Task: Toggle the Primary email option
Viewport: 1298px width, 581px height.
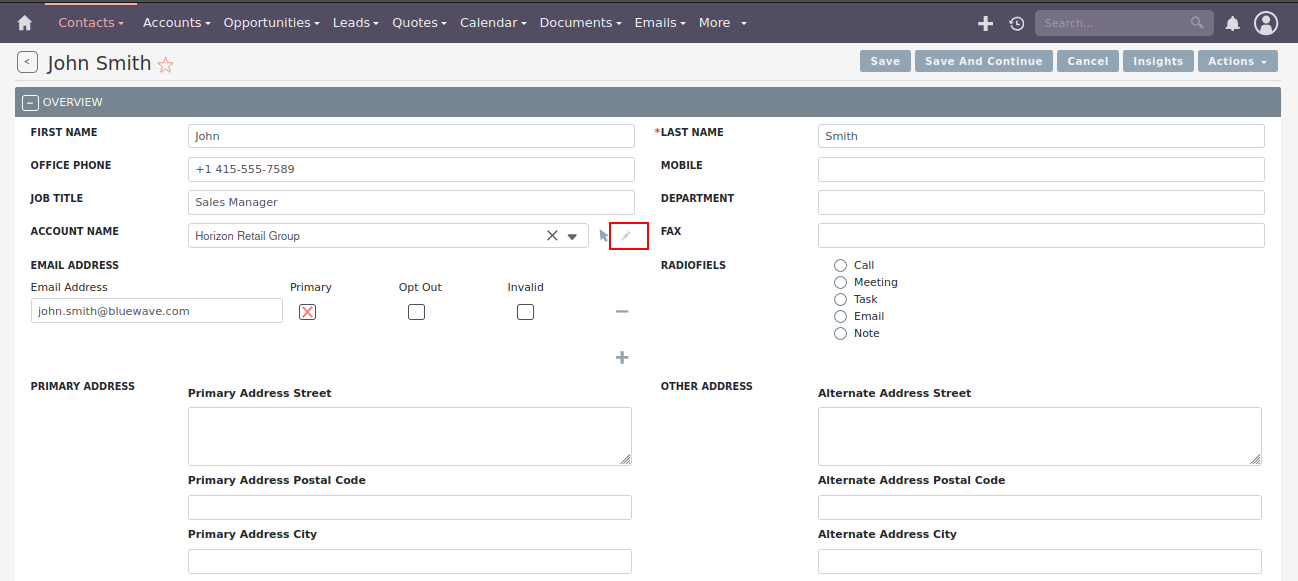Action: click(x=308, y=312)
